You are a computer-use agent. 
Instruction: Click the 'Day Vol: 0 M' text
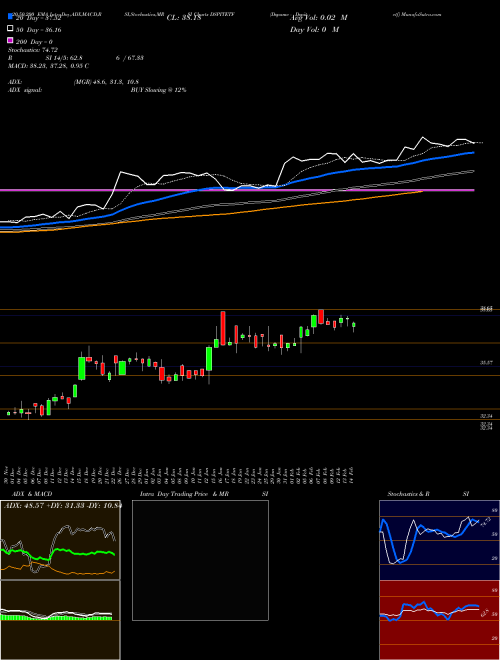click(314, 29)
